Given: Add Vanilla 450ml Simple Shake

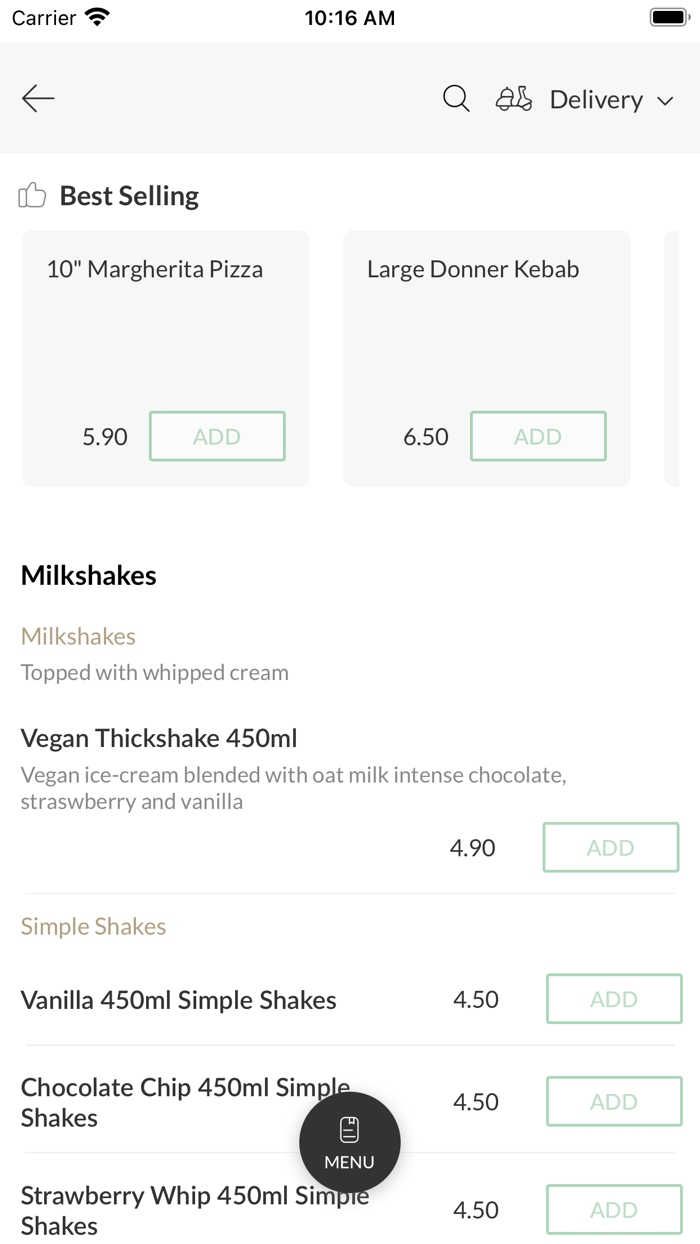Looking at the screenshot, I should pos(614,999).
